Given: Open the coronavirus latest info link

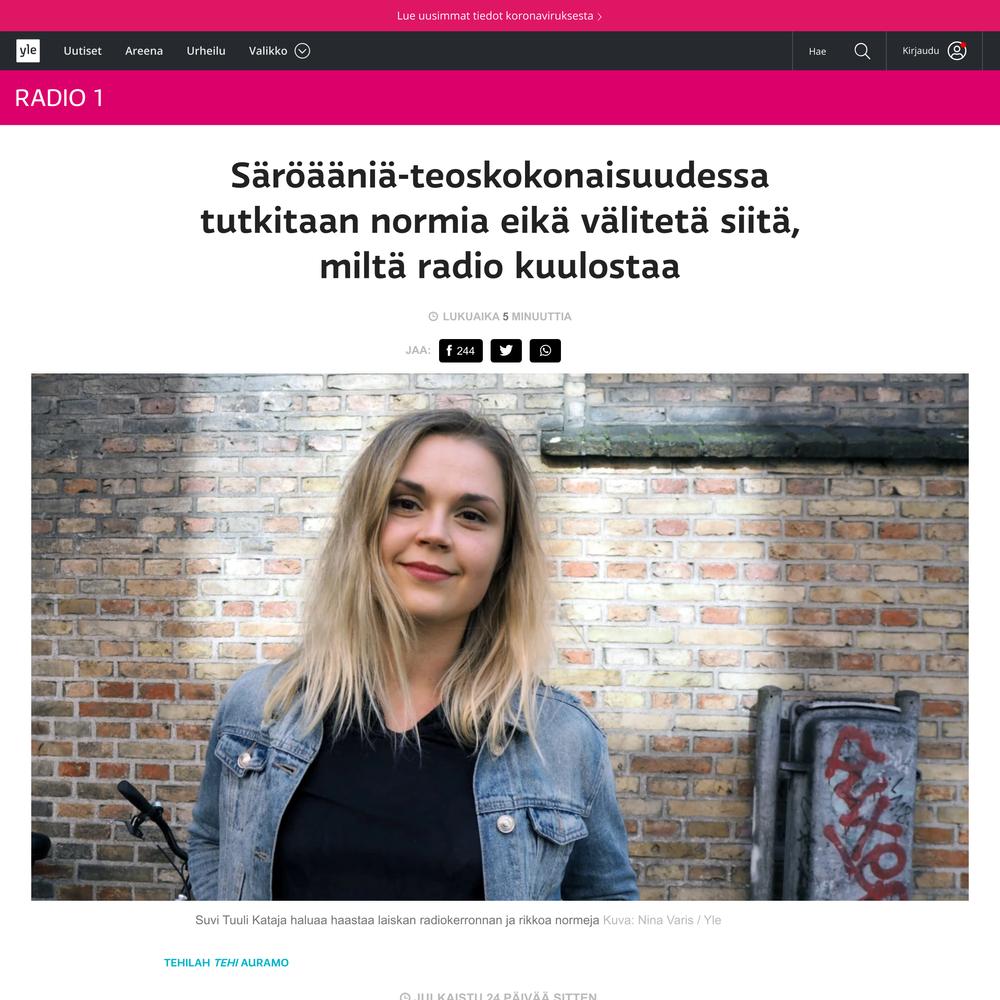Looking at the screenshot, I should [495, 16].
